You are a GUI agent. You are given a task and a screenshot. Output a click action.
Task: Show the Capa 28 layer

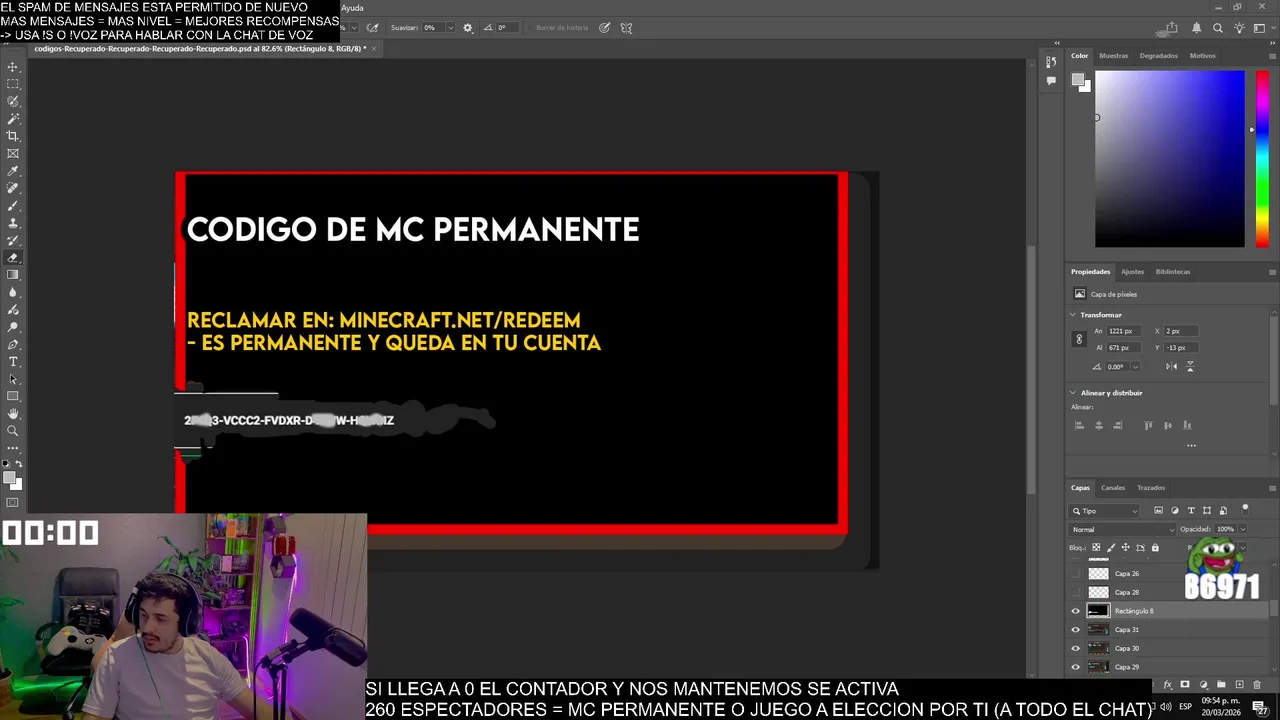pyautogui.click(x=1076, y=592)
